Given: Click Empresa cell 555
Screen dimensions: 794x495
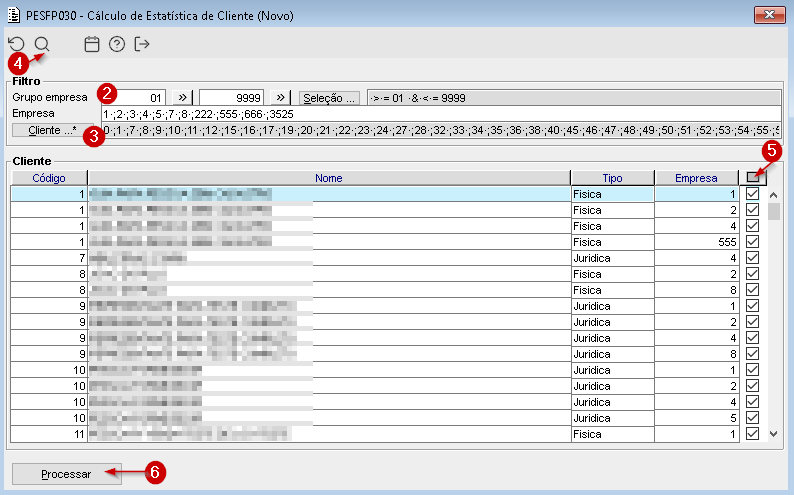Looking at the screenshot, I should (696, 242).
